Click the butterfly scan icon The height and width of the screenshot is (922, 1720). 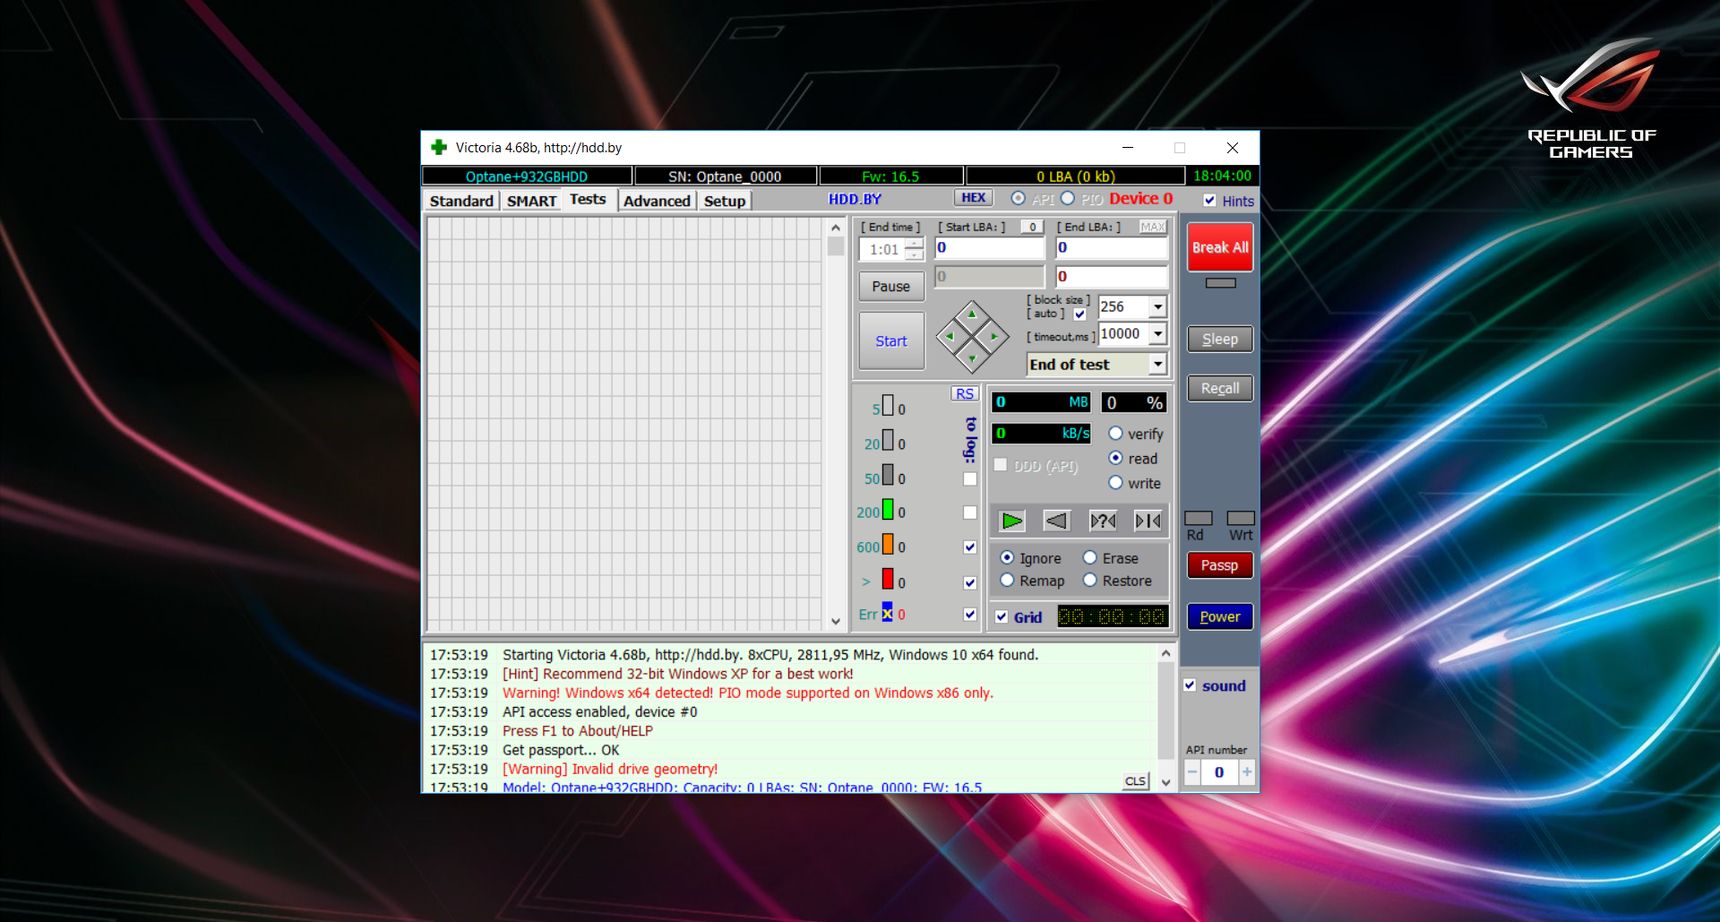coord(1148,521)
